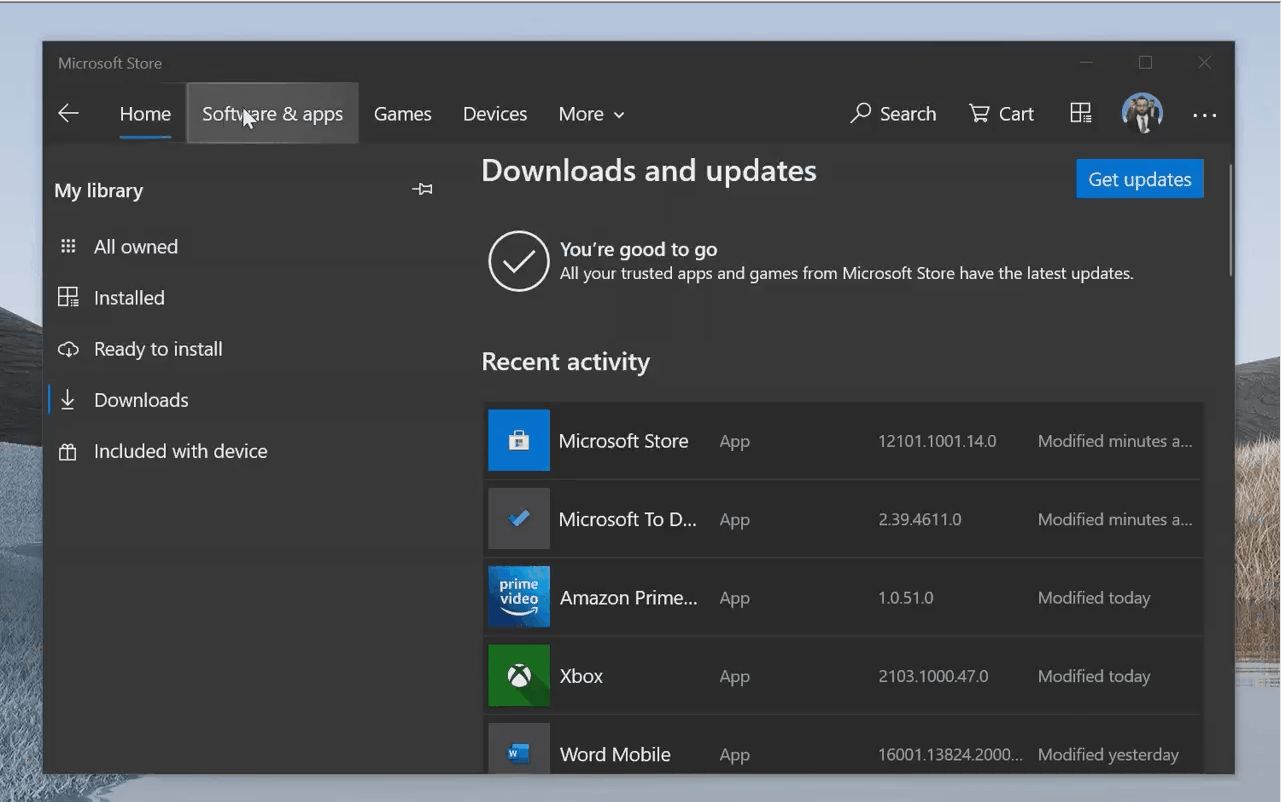Select Included with device in My library
The image size is (1281, 802).
coord(180,451)
